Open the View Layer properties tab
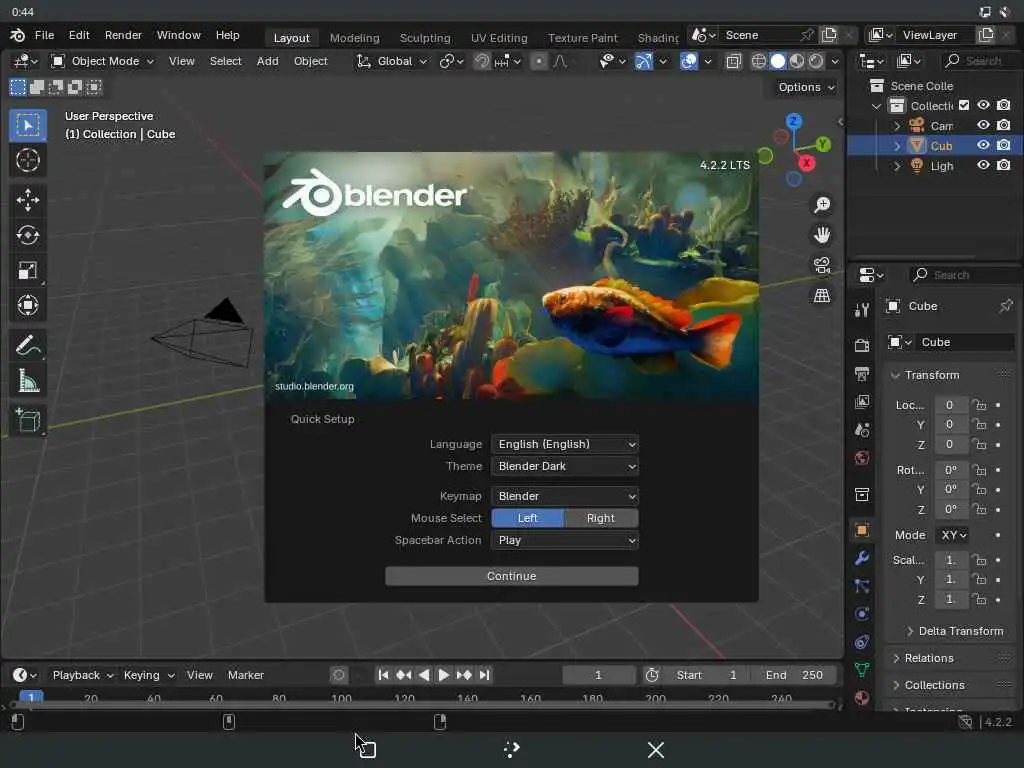Viewport: 1024px width, 768px height. point(862,402)
